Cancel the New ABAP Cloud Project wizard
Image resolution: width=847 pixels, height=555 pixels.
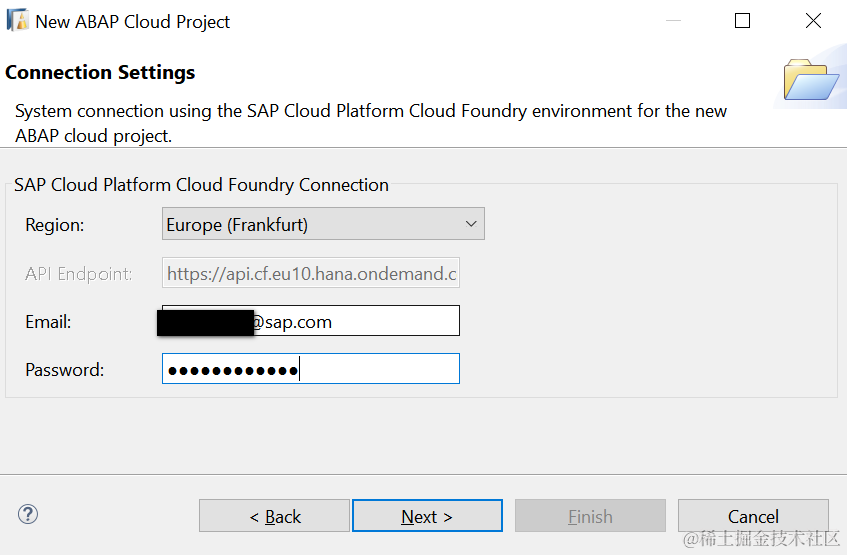[x=753, y=516]
